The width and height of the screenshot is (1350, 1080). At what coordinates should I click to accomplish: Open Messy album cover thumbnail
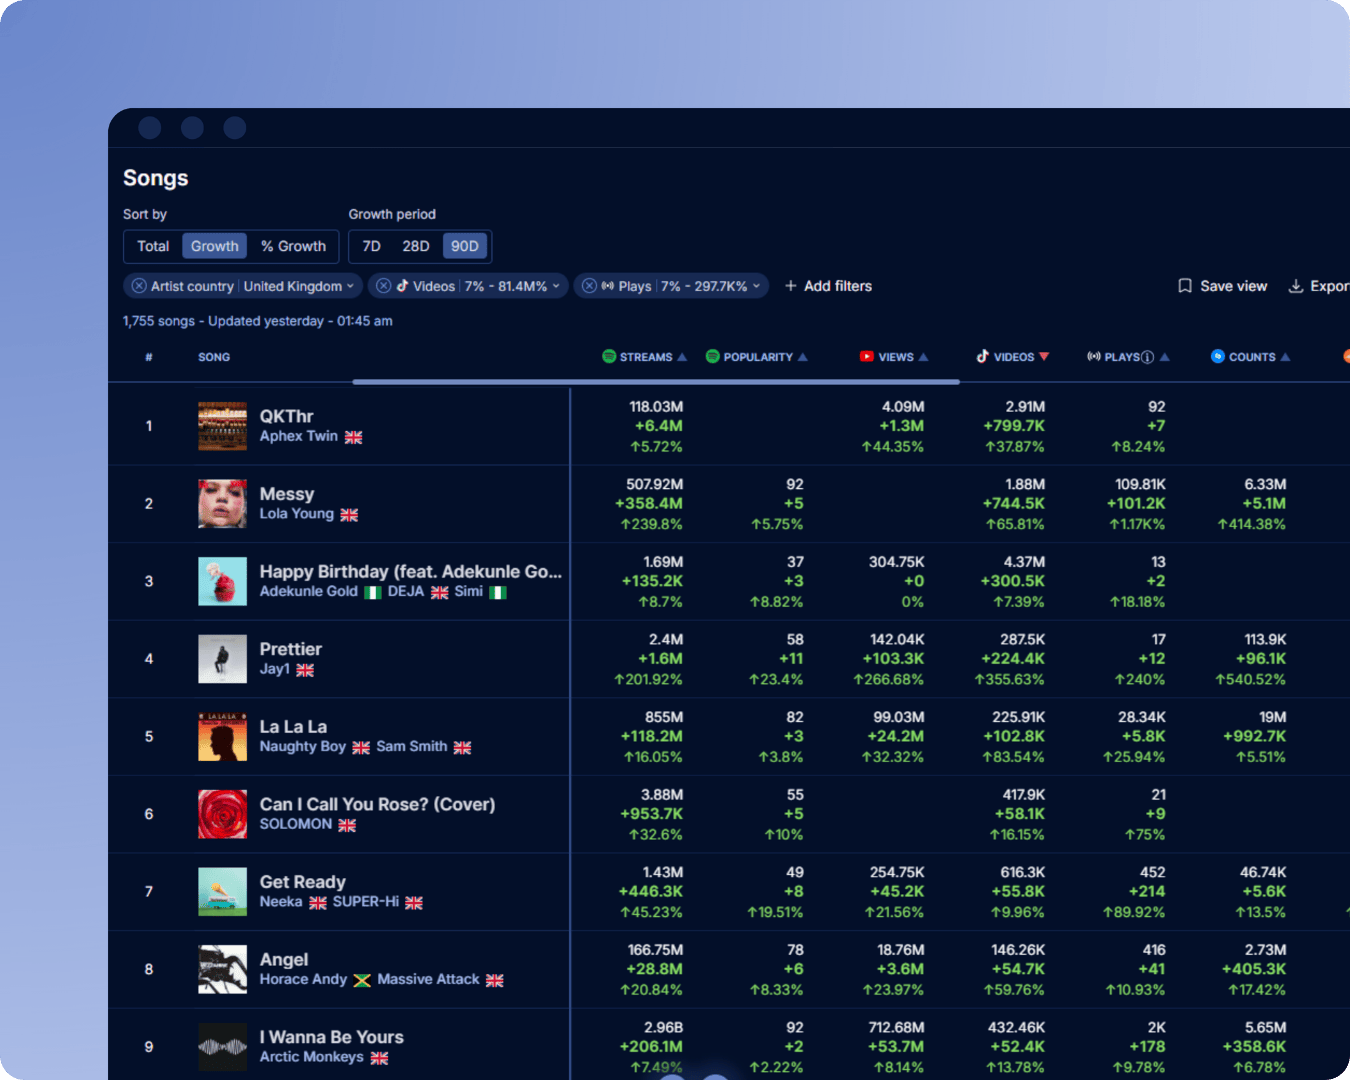[222, 503]
